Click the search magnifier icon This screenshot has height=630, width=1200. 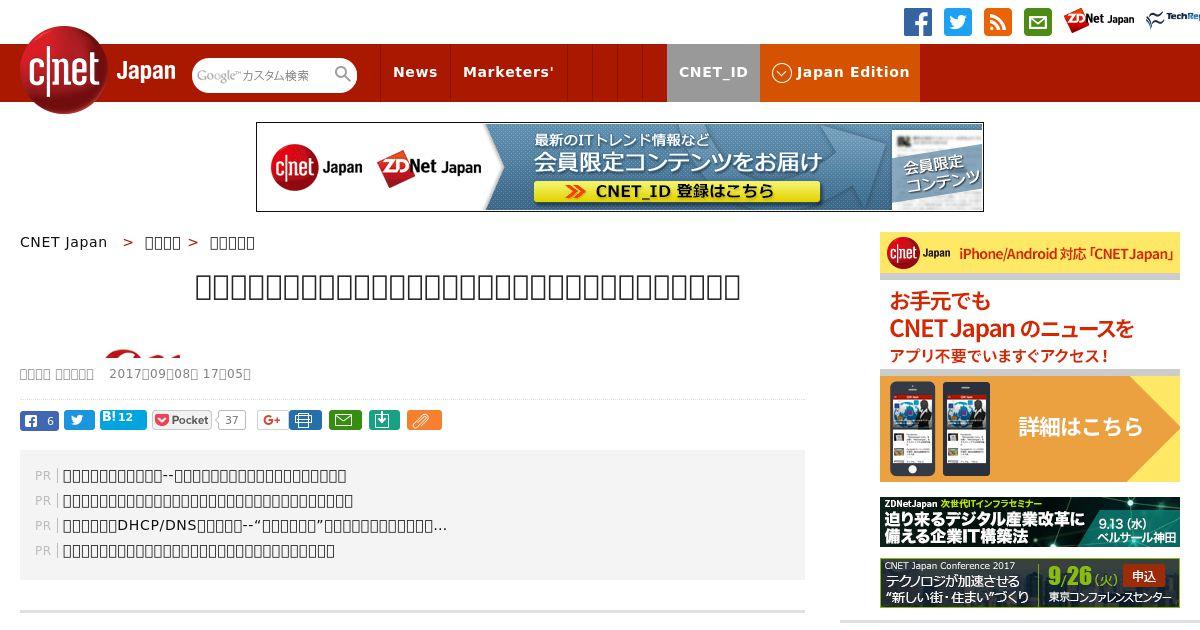[343, 74]
